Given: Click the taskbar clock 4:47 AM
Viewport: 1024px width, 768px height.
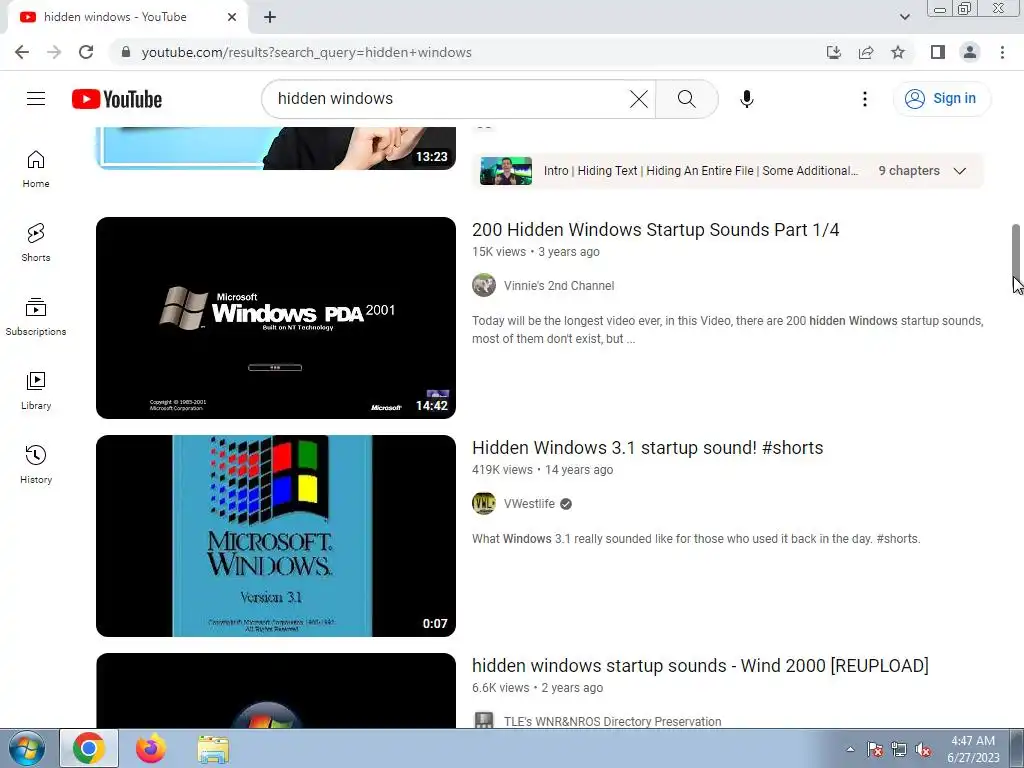Looking at the screenshot, I should 973,741.
